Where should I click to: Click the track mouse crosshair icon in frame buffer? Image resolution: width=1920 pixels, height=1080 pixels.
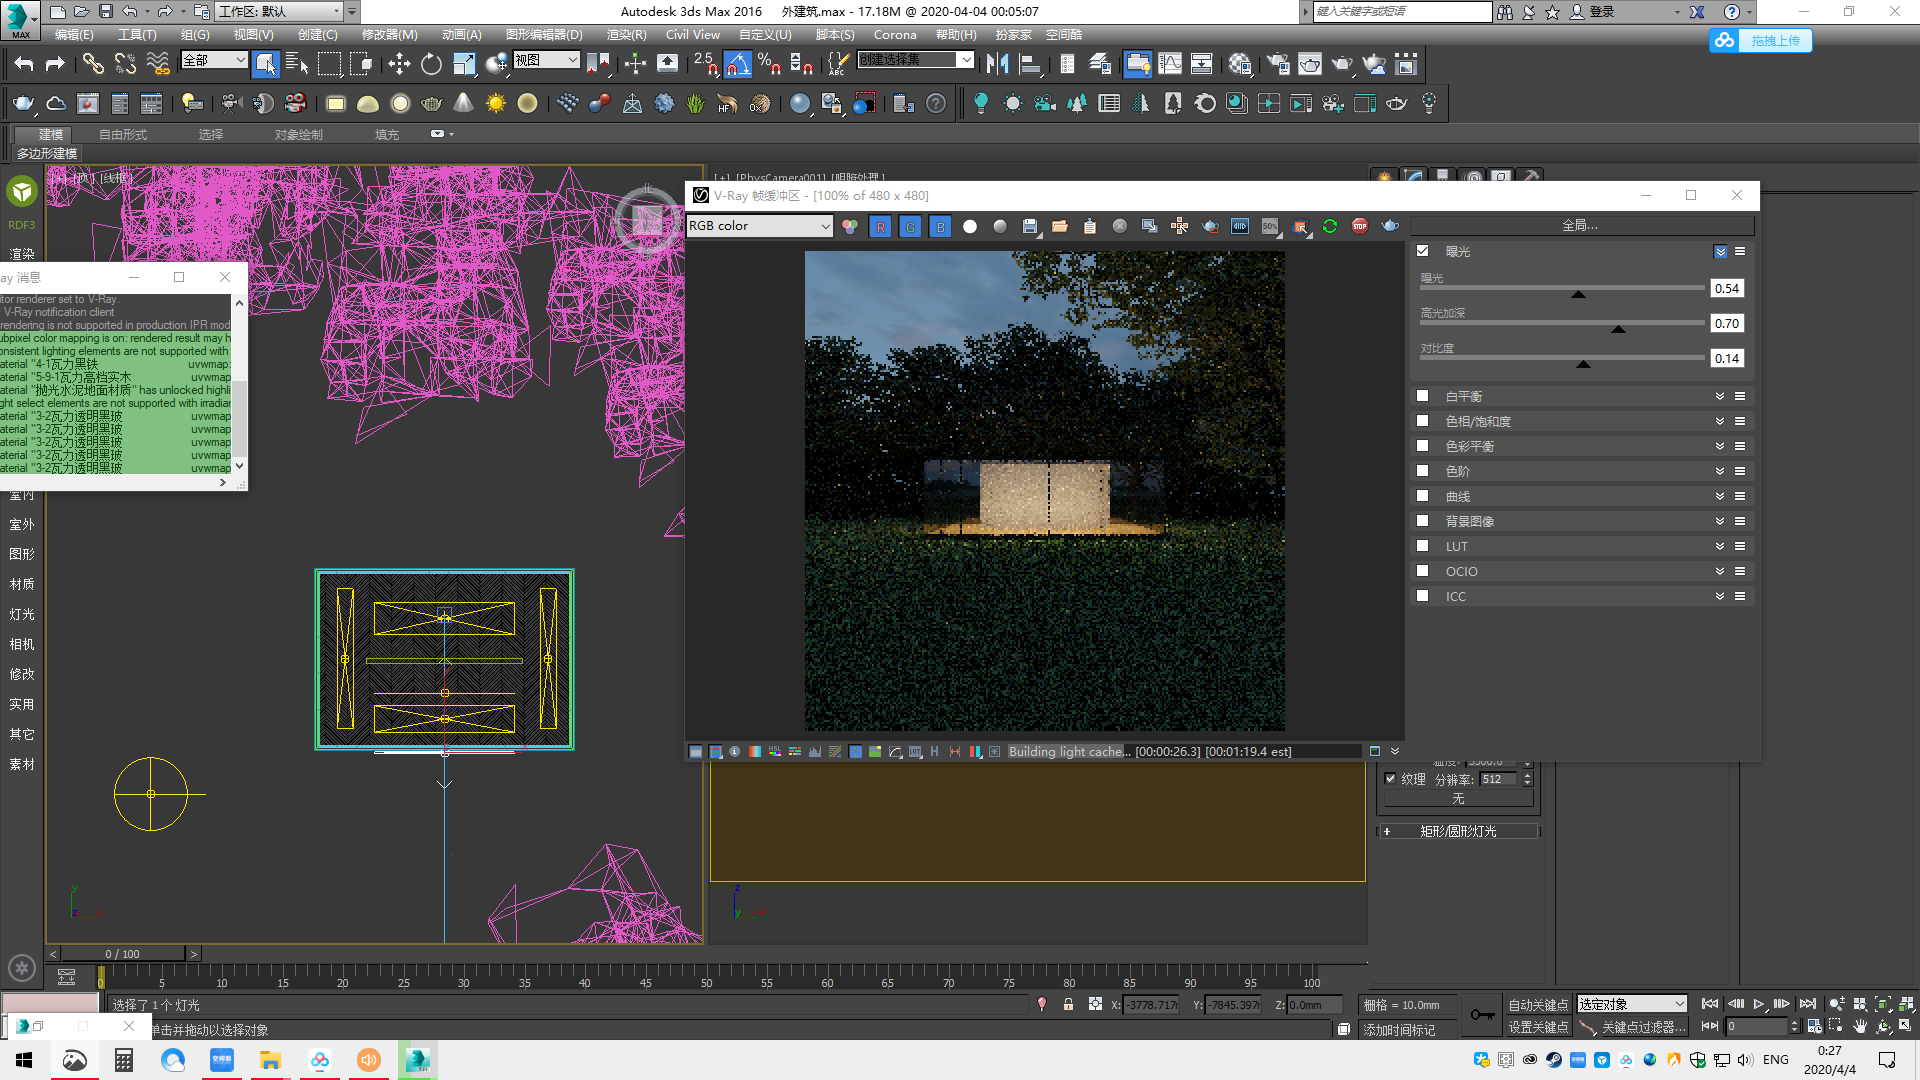(x=1180, y=226)
